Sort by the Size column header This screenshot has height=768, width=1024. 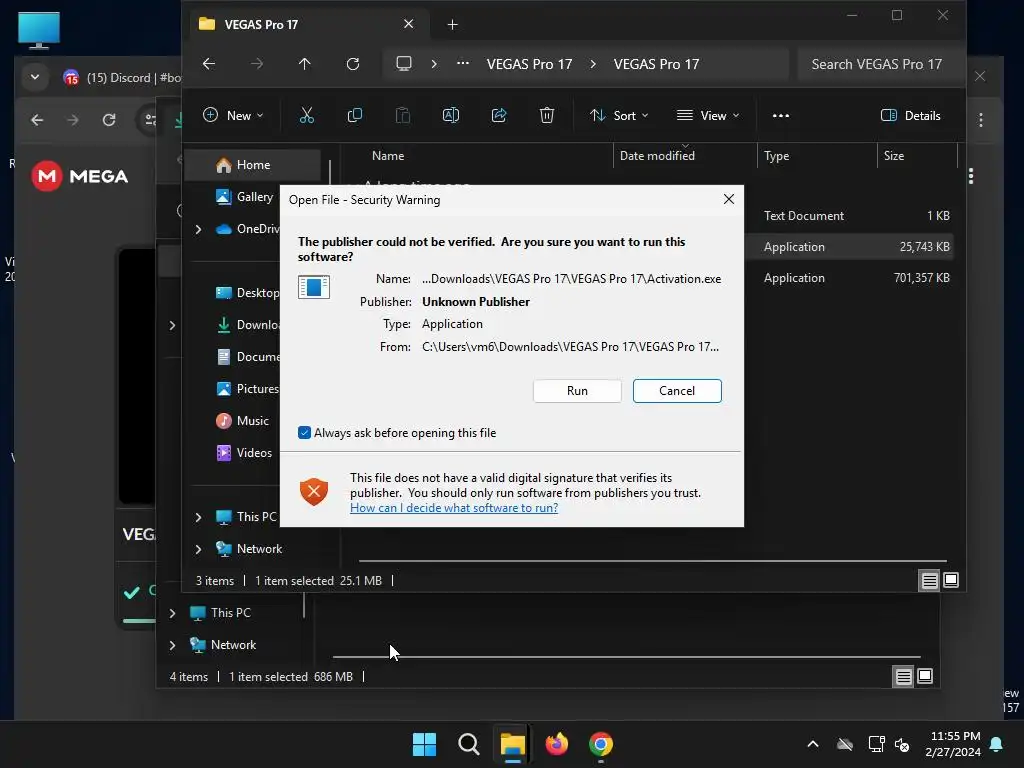893,155
